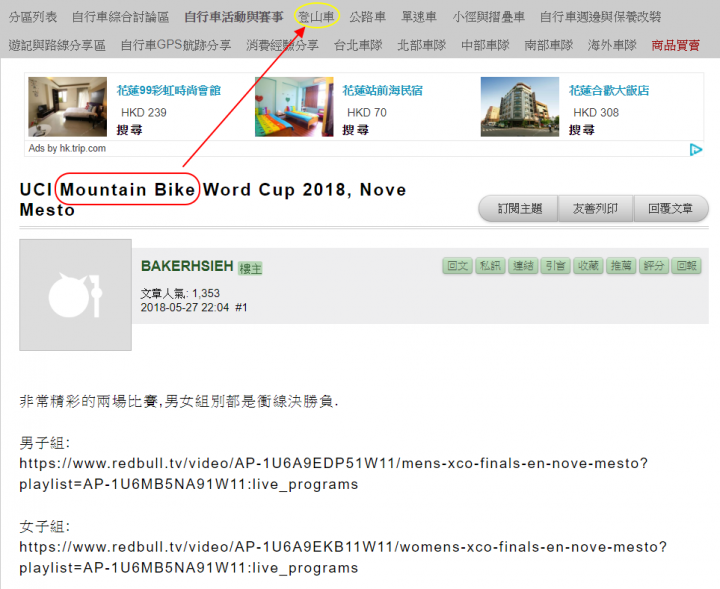Open the 花蓮99彩虹時尚會館 hotel ad link
720x589 pixels.
(x=169, y=90)
